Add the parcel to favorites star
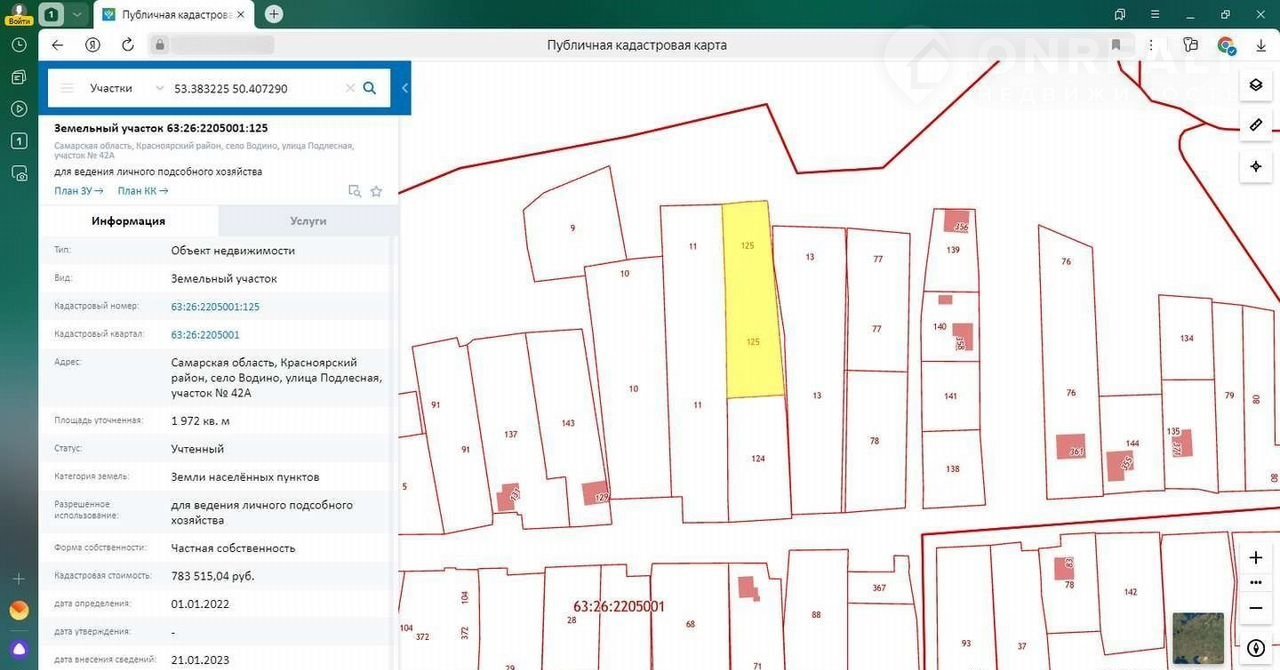1280x670 pixels. click(x=376, y=191)
